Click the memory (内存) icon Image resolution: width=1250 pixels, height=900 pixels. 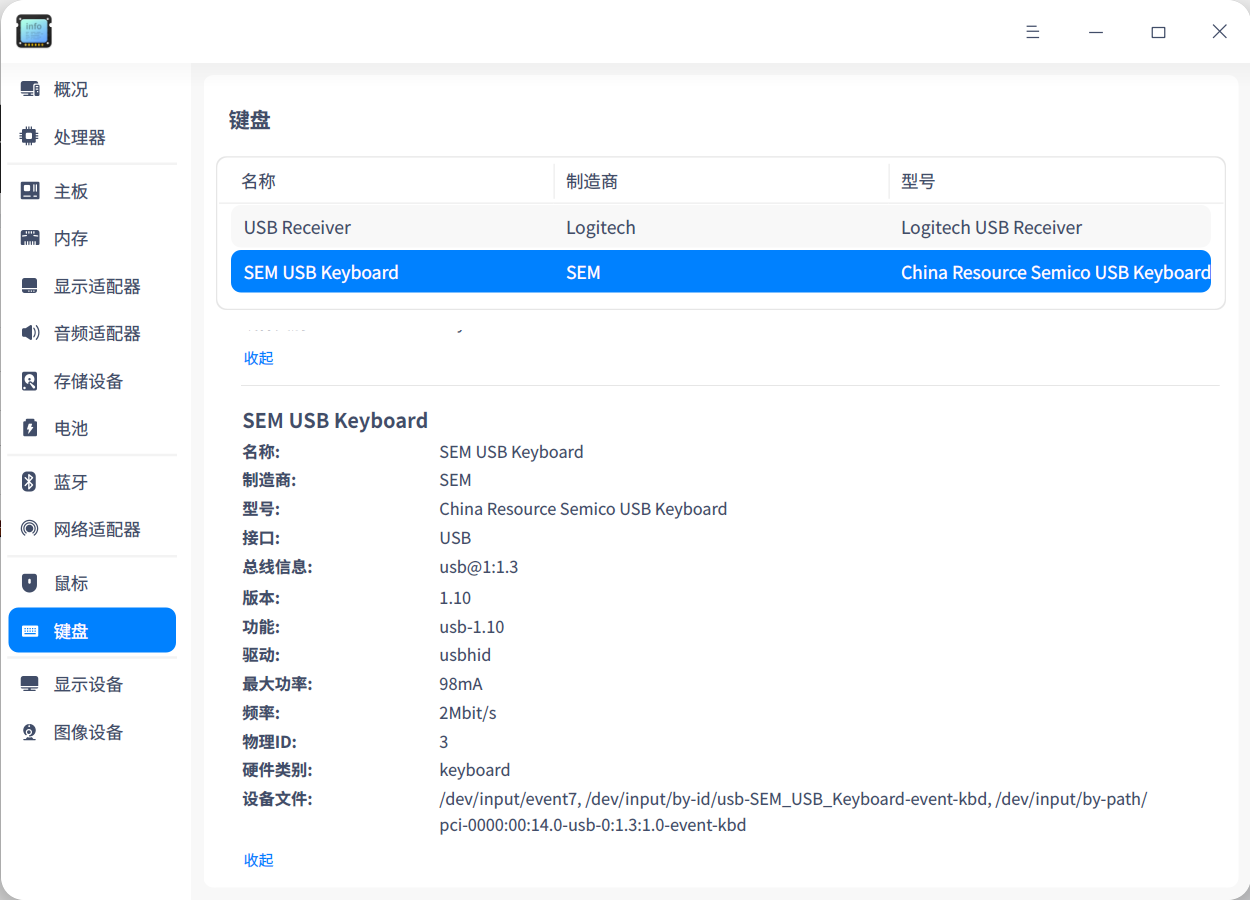(30, 238)
